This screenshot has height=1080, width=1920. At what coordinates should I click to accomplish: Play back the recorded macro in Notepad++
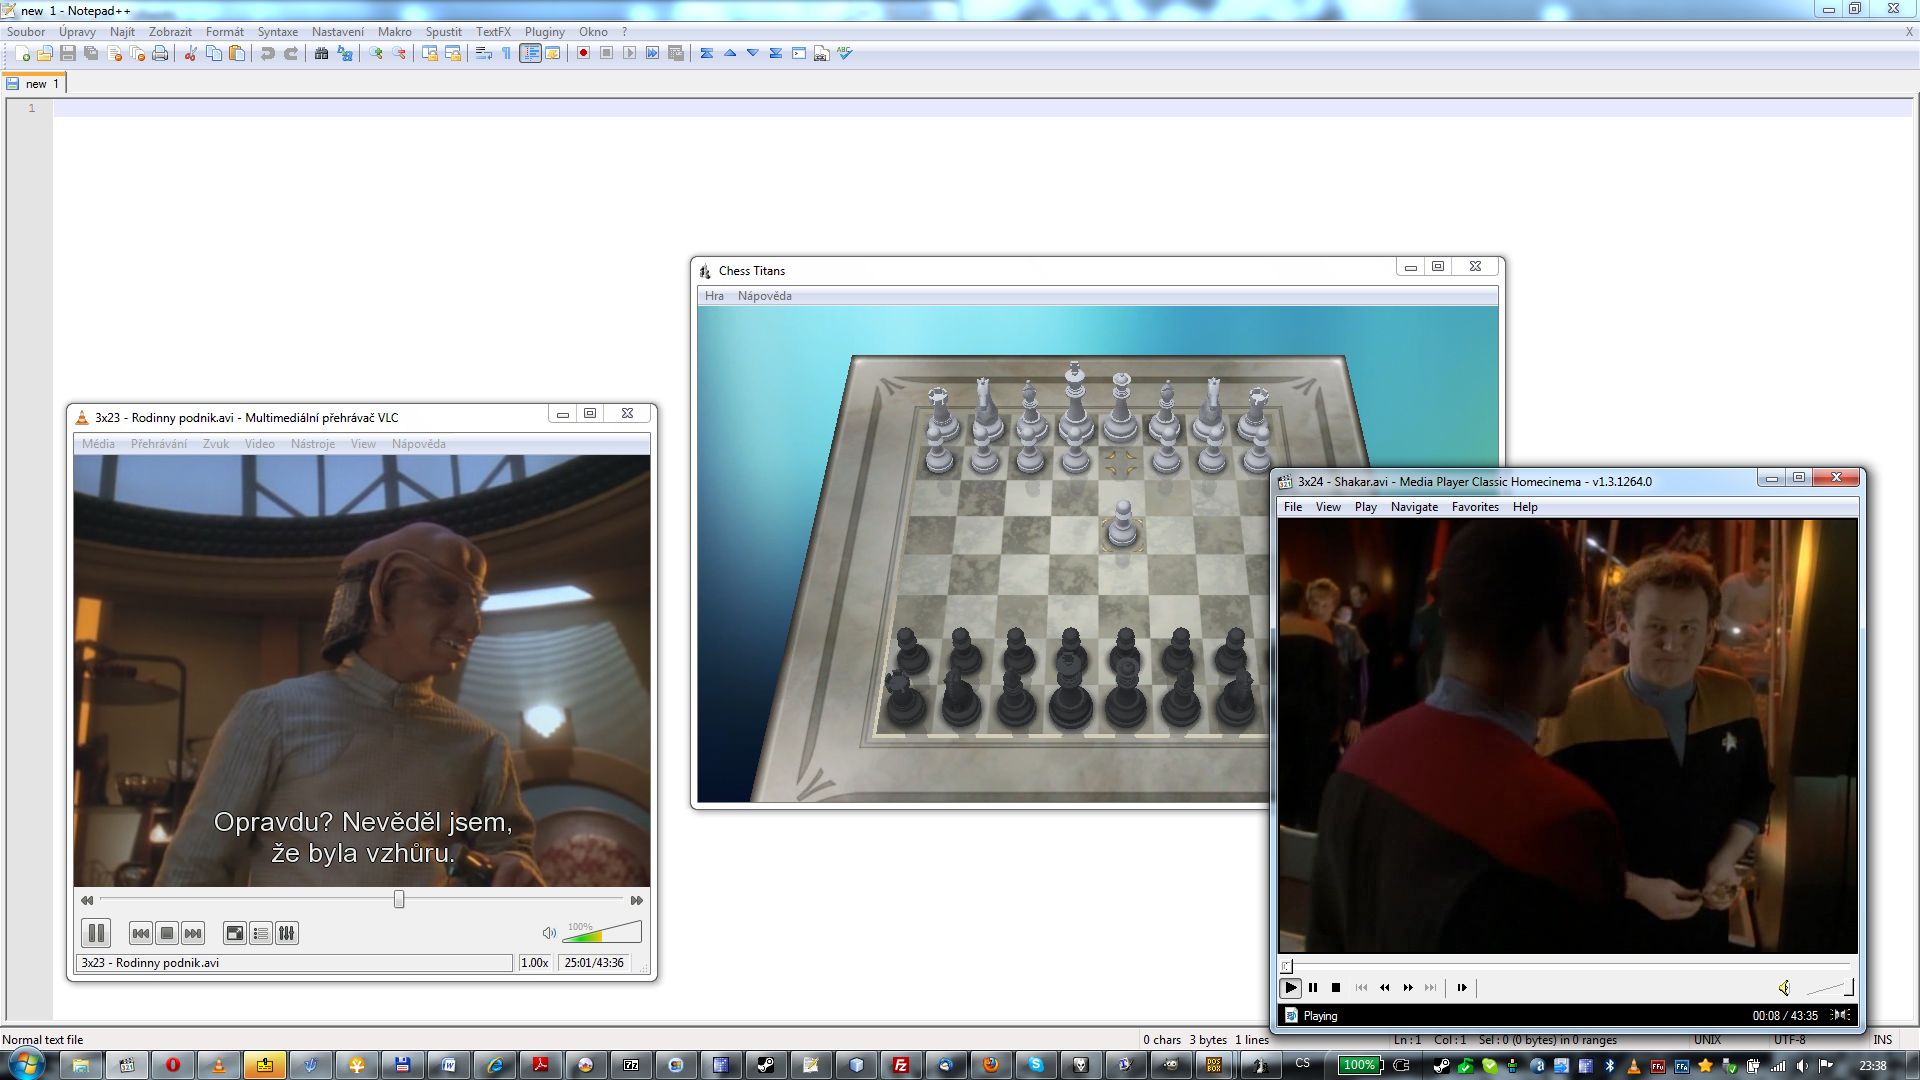629,54
